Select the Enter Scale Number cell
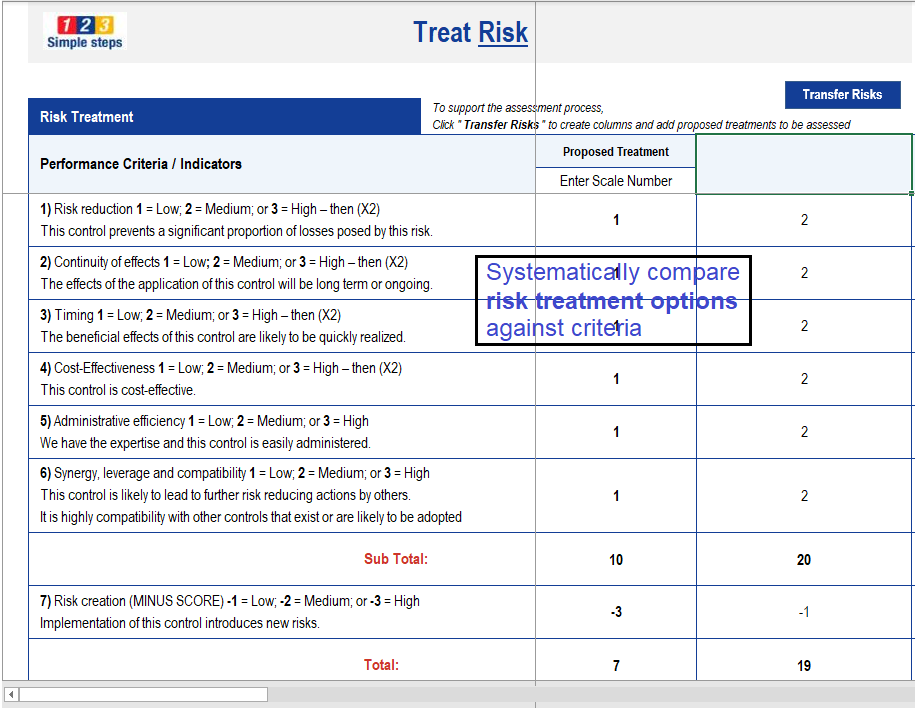This screenshot has width=915, height=708. point(616,181)
